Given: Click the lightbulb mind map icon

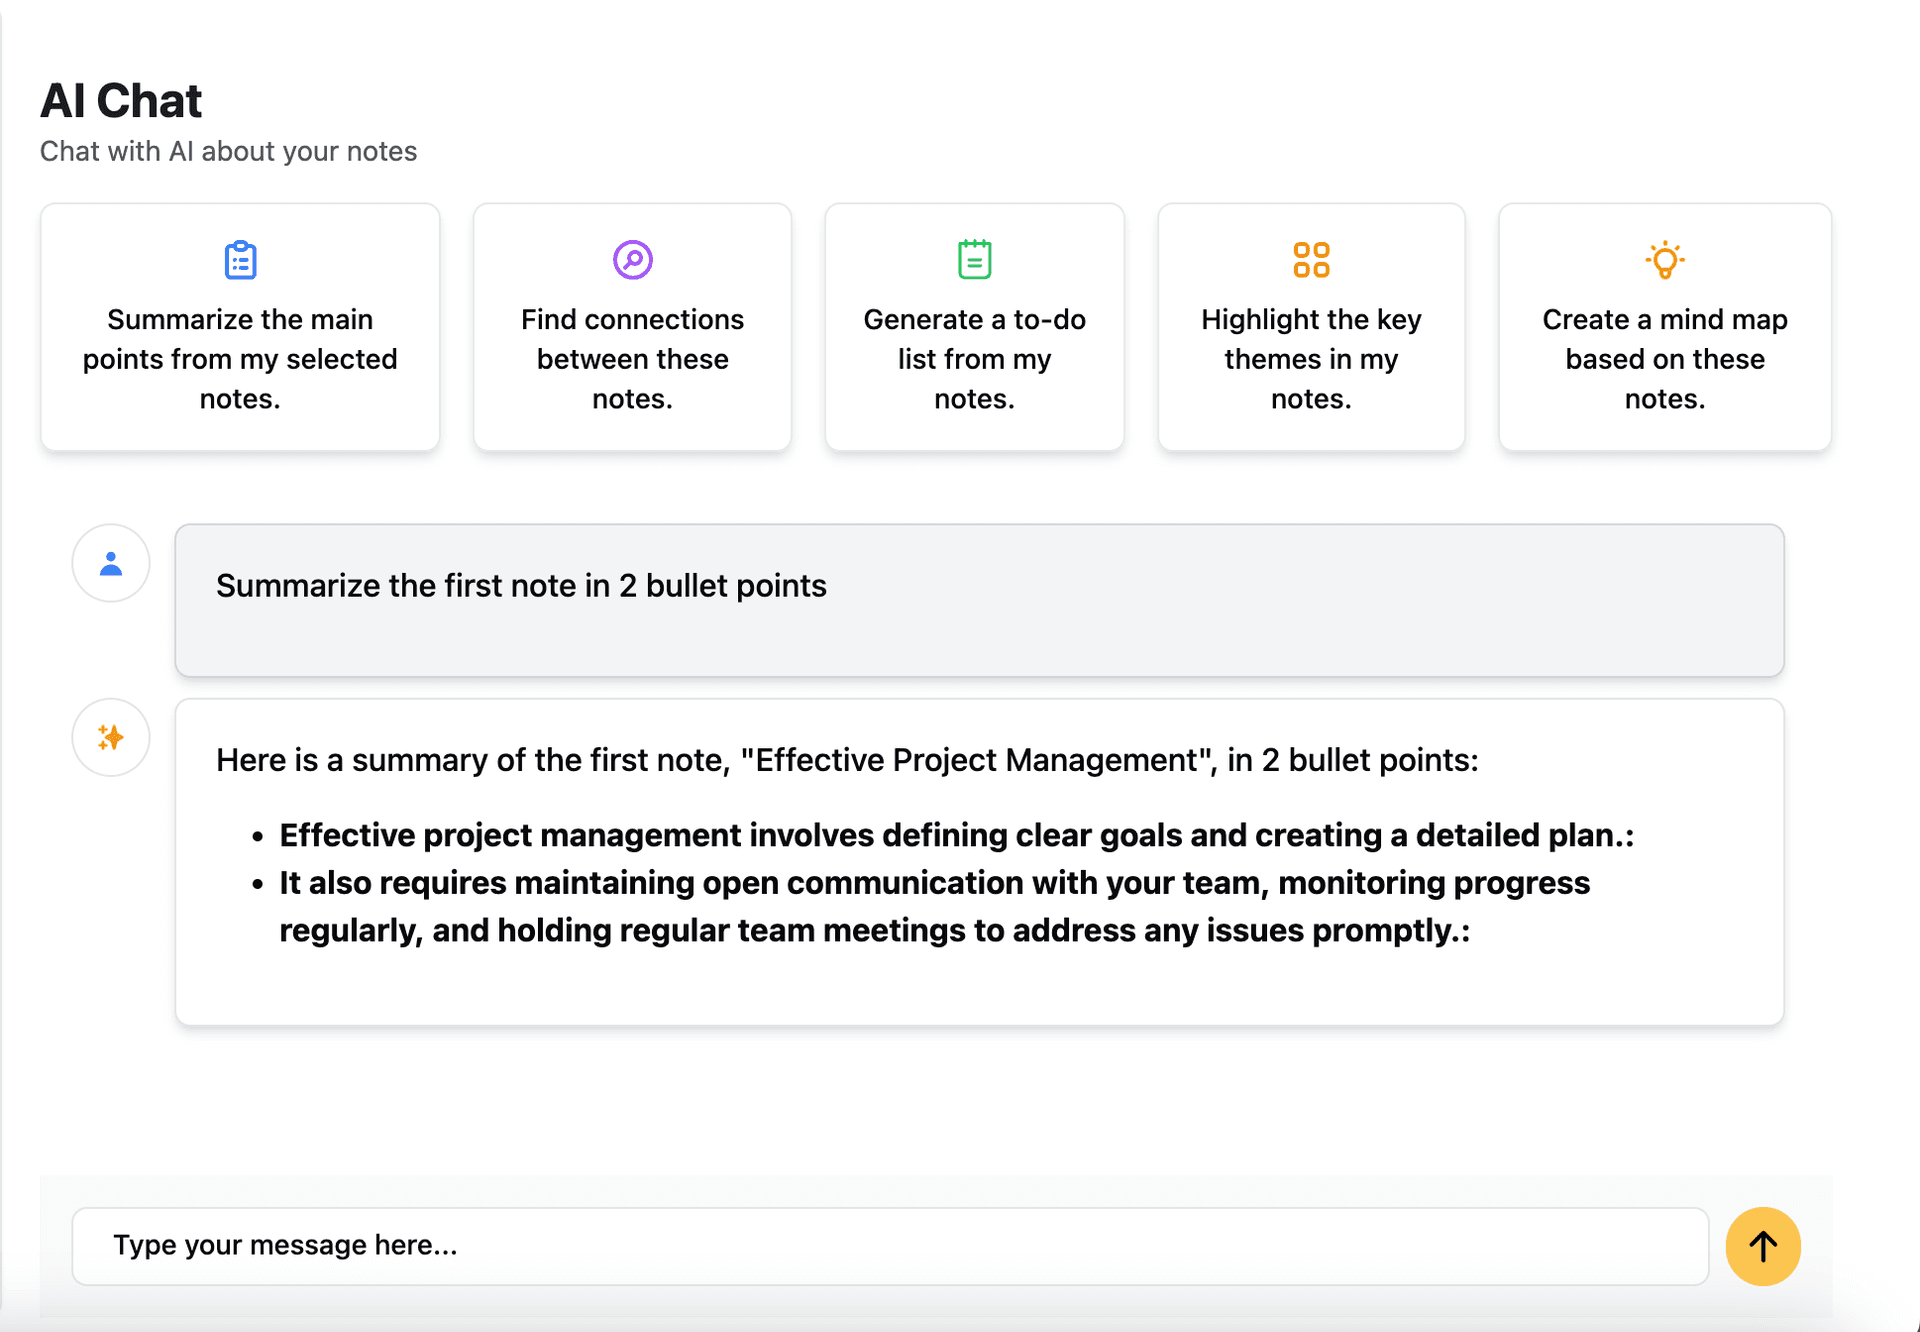Looking at the screenshot, I should point(1664,260).
